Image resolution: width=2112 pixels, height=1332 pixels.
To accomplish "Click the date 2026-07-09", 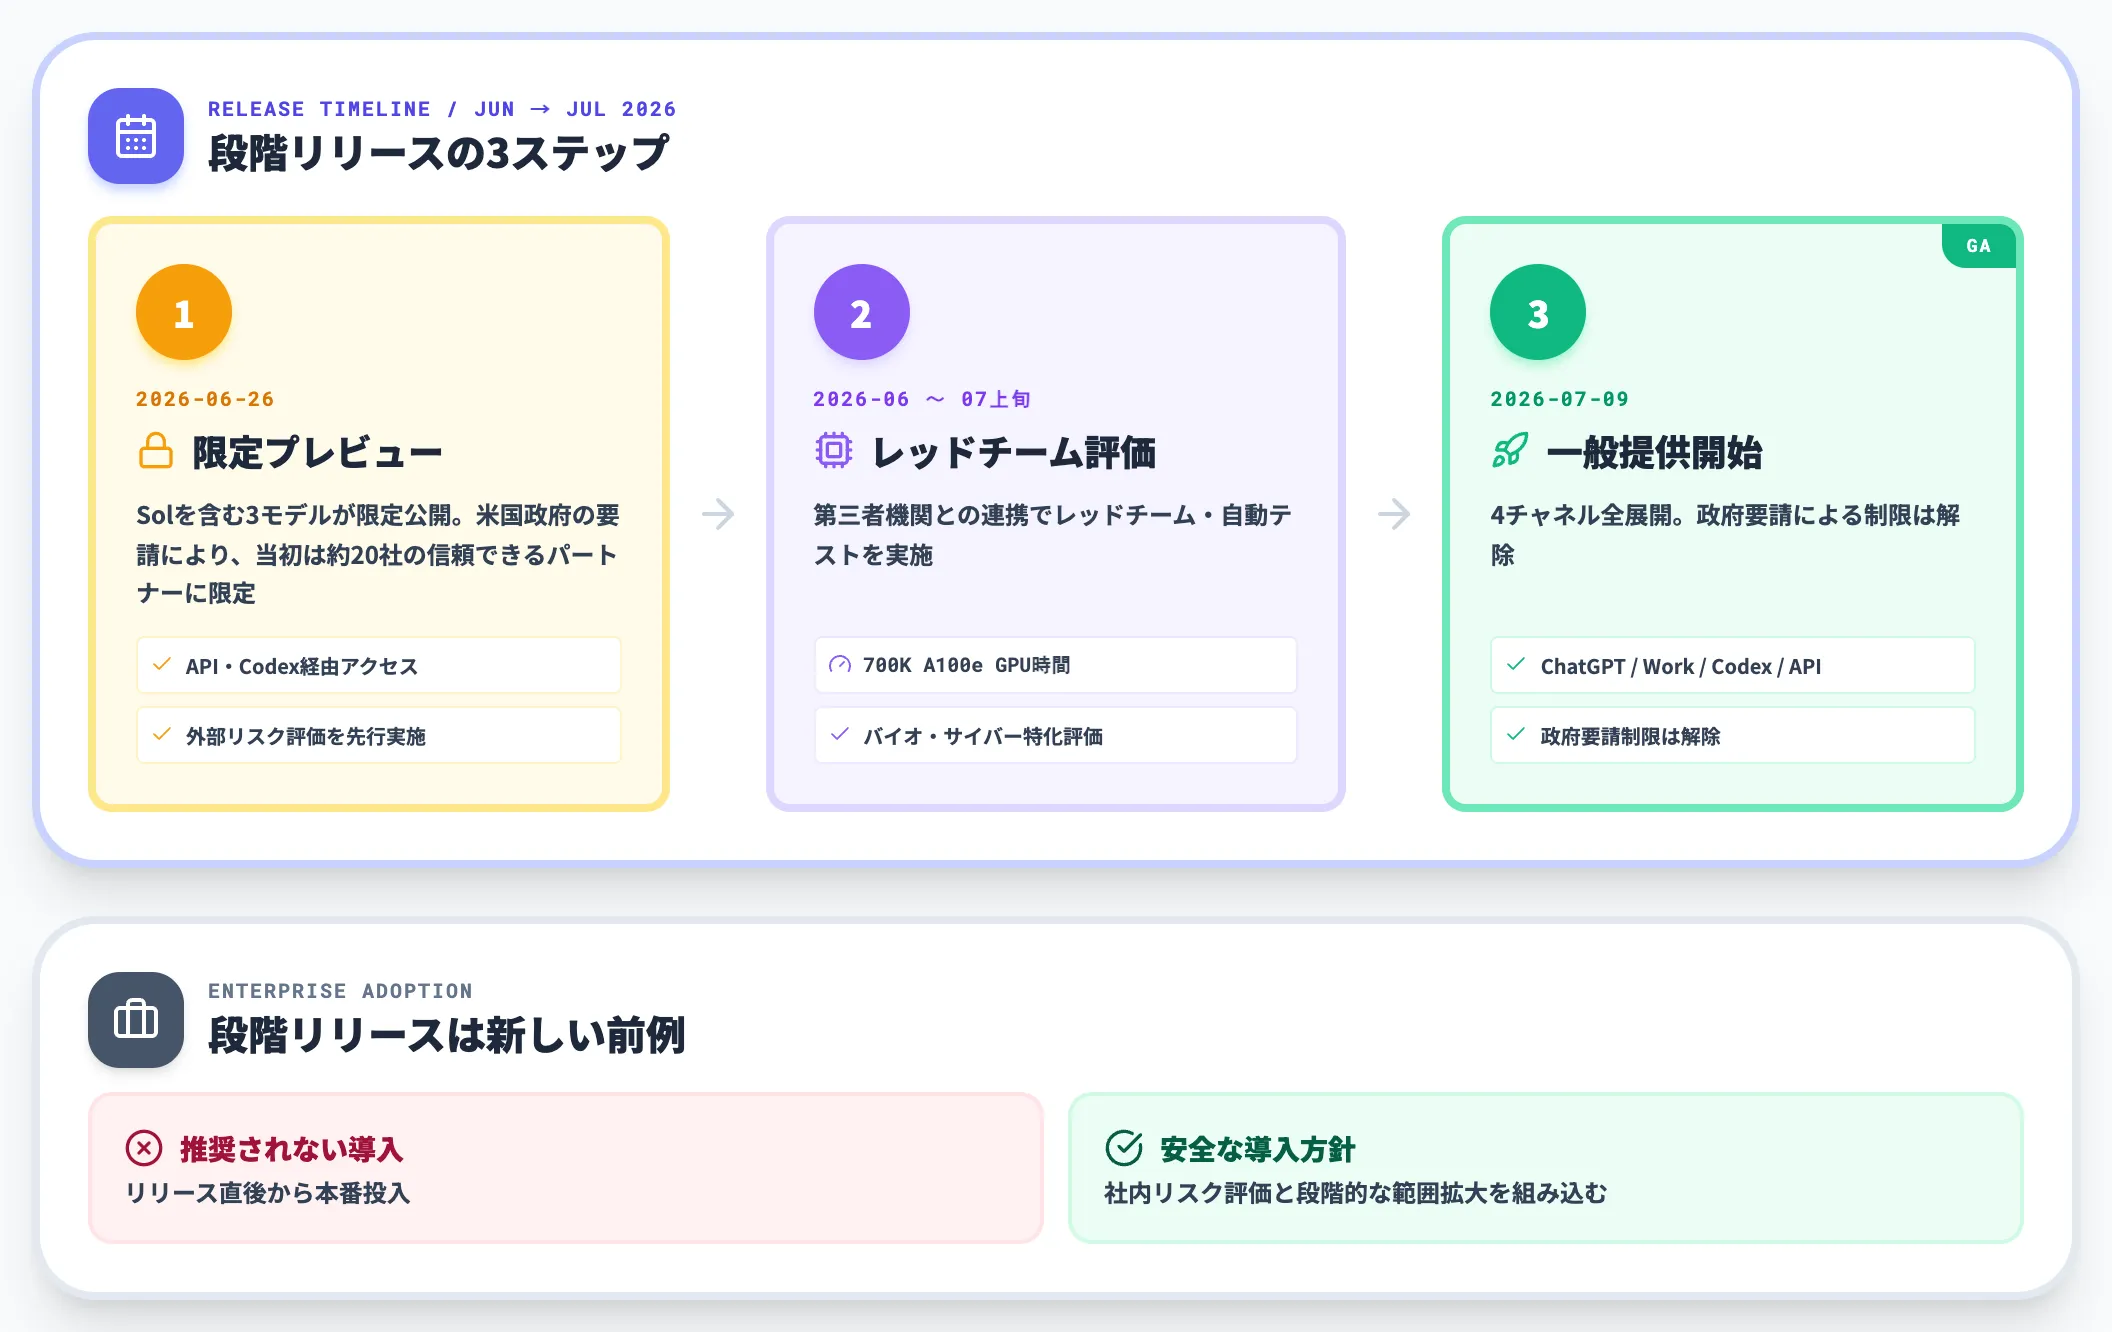I will 1560,399.
